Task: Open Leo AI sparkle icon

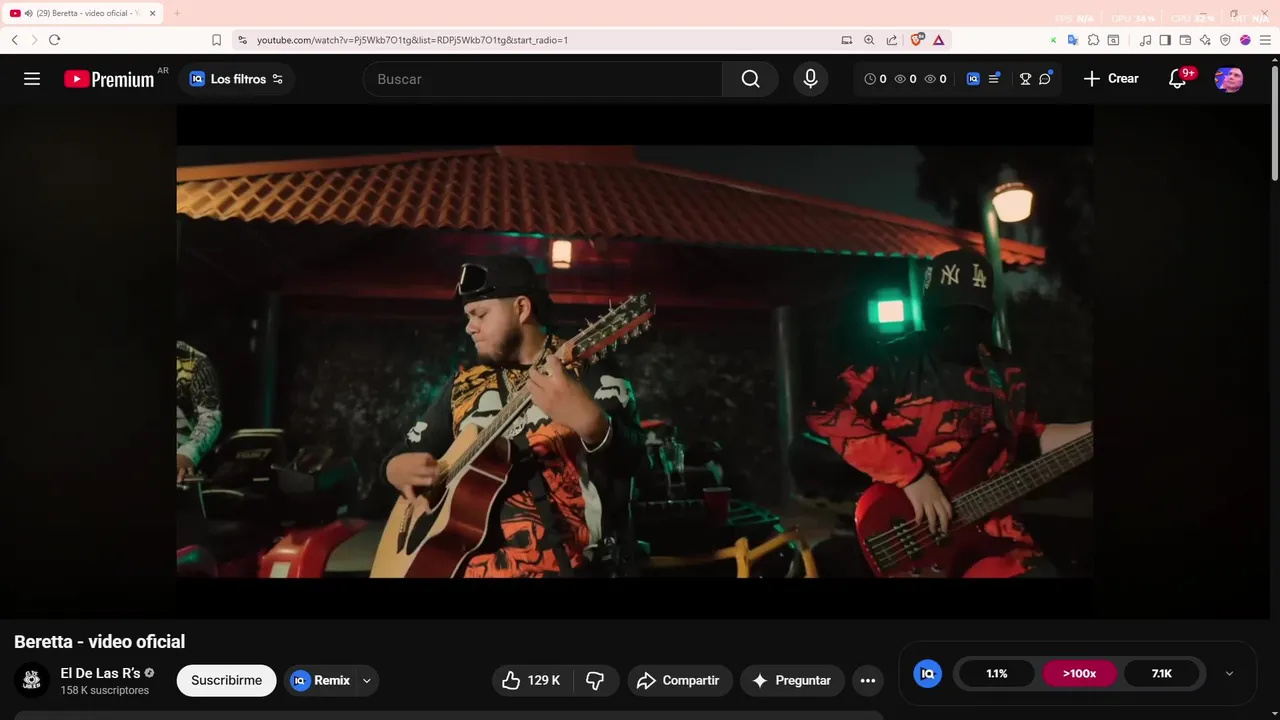Action: (1205, 40)
